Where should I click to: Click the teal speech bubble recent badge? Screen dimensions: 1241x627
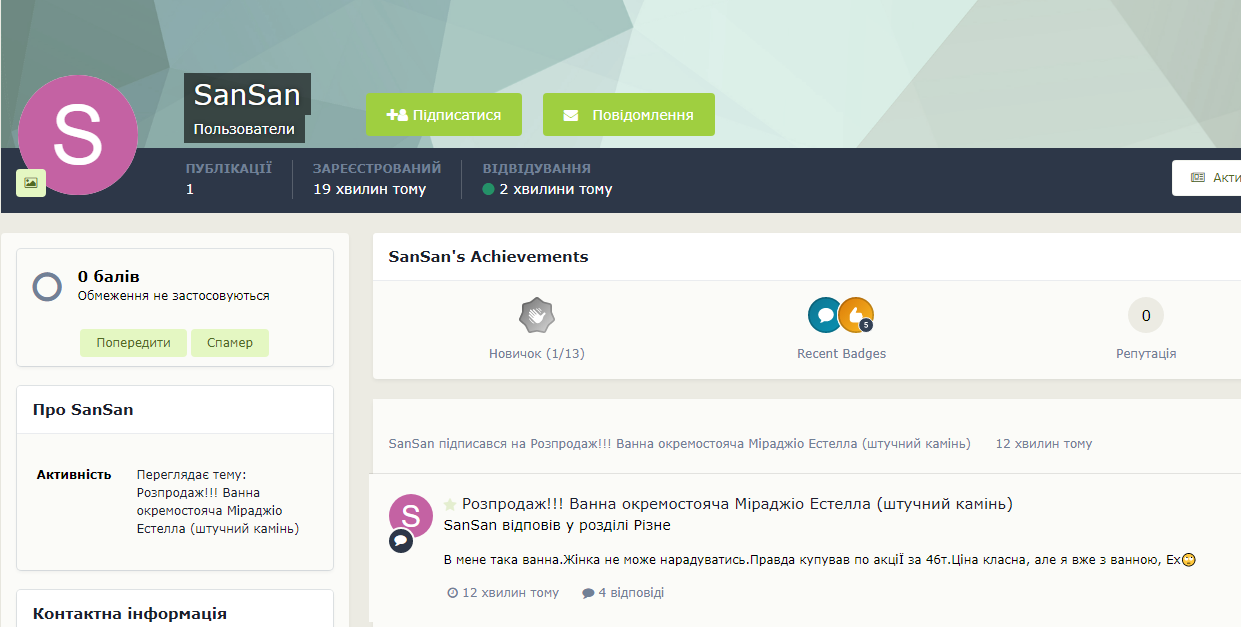825,315
